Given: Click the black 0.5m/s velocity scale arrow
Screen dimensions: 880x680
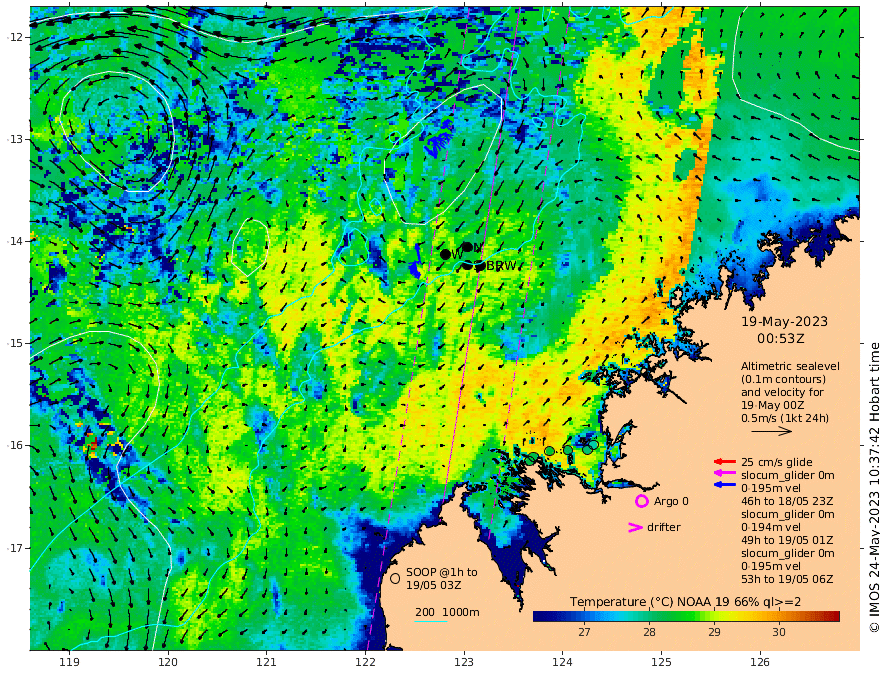Looking at the screenshot, I should [x=771, y=431].
